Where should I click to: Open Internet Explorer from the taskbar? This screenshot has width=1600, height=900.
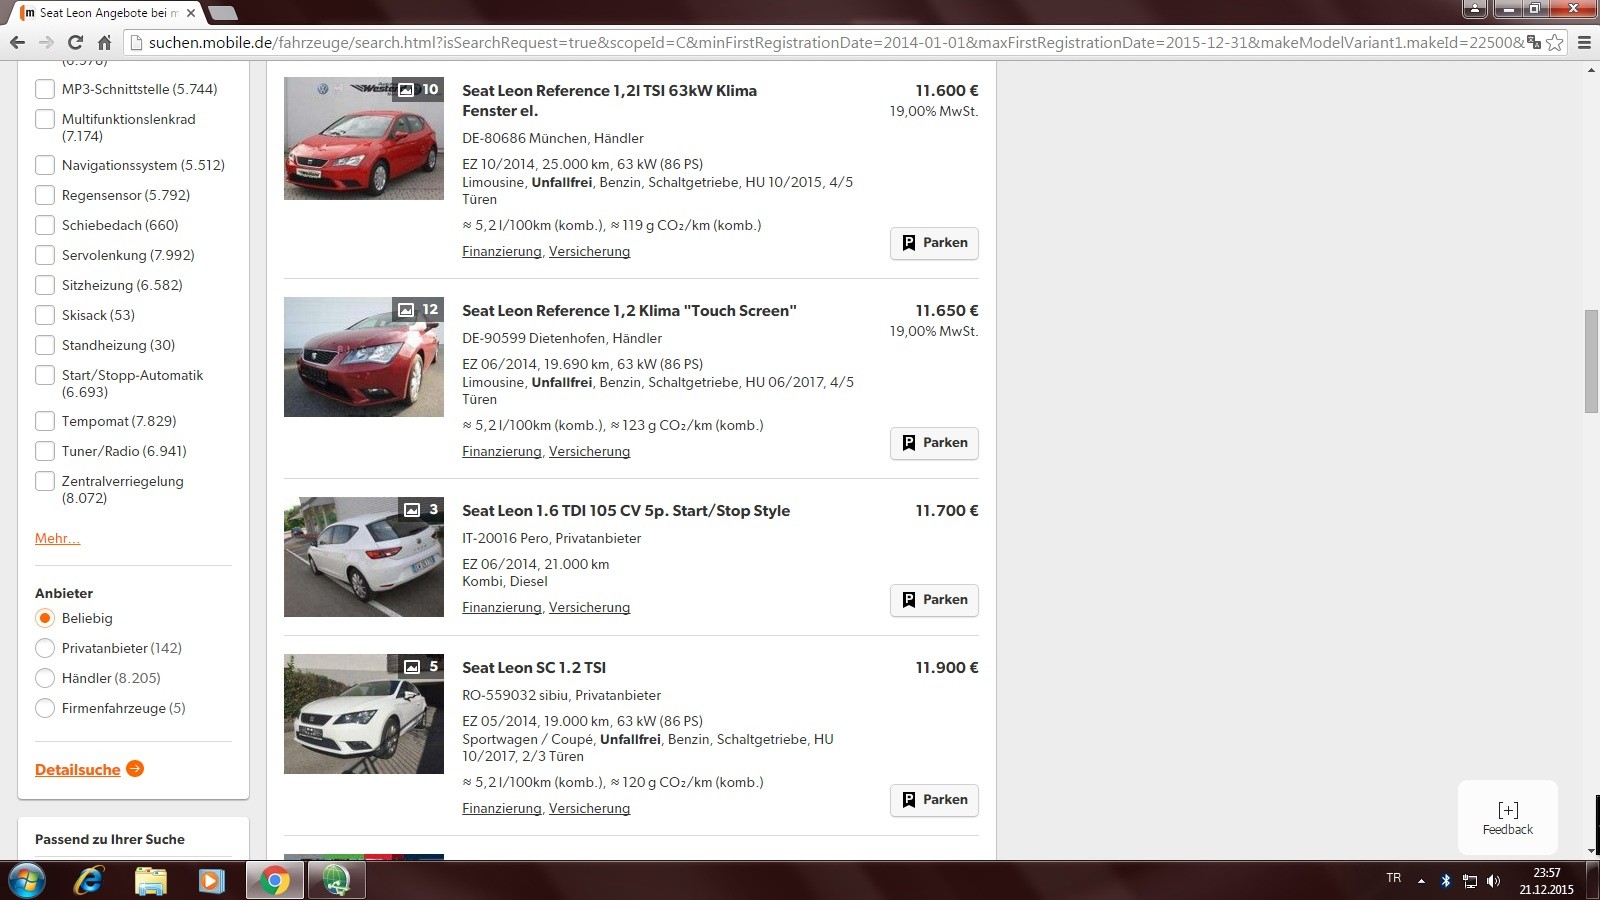point(89,881)
